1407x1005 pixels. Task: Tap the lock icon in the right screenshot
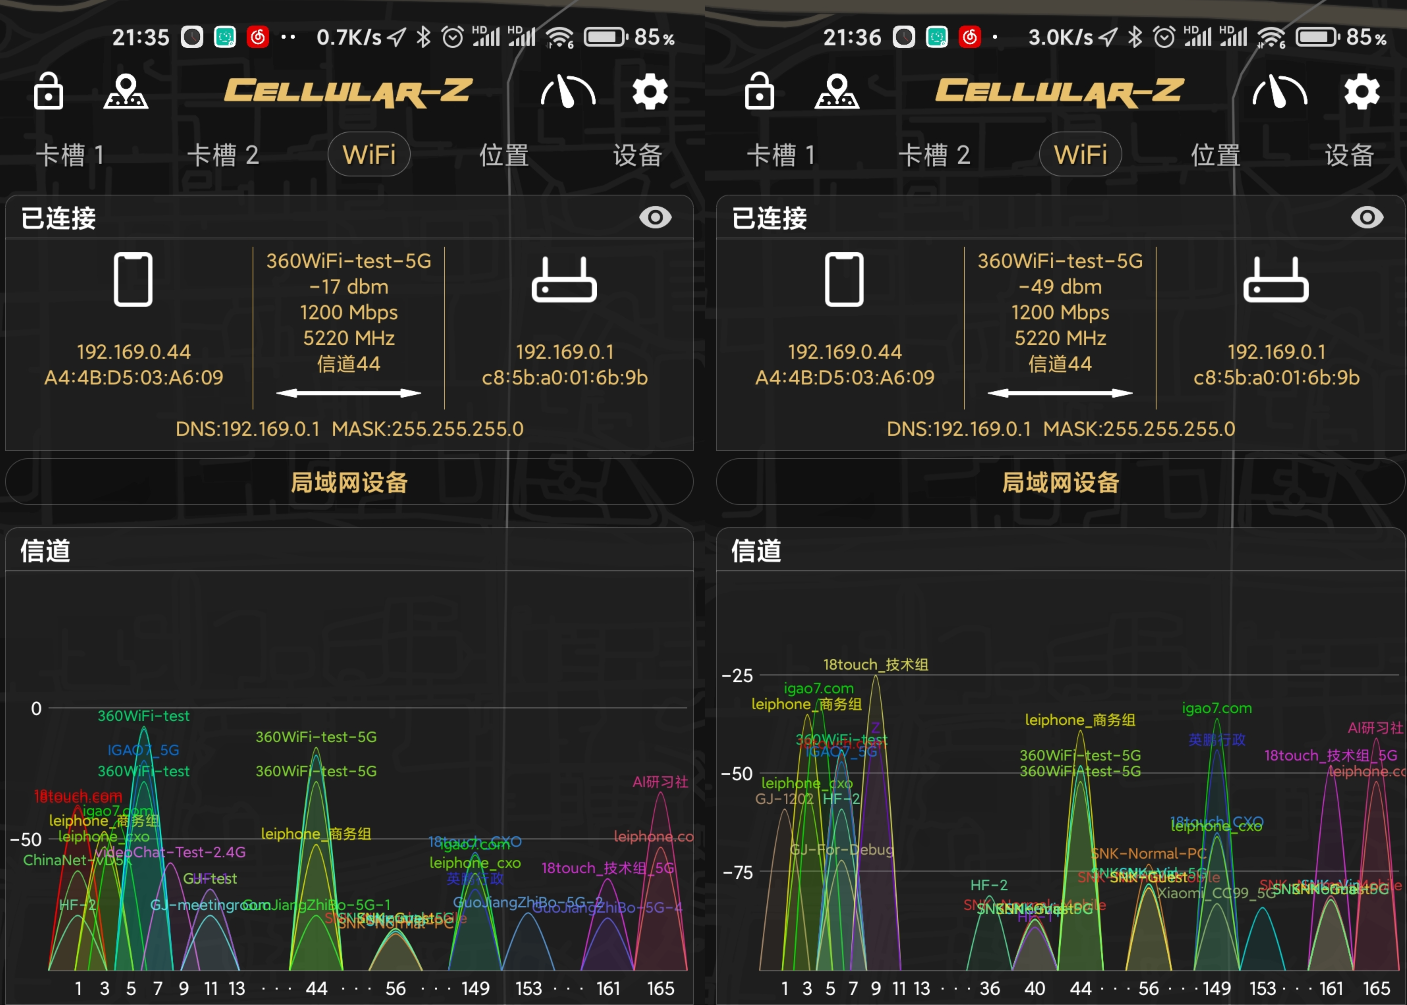(760, 91)
